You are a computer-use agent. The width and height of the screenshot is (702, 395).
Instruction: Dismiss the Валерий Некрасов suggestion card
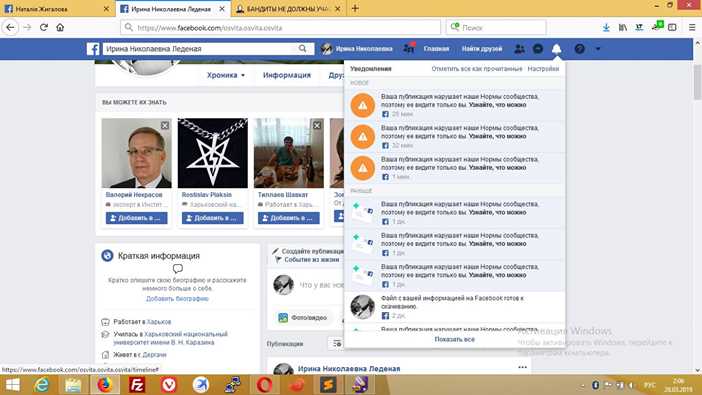tap(165, 125)
